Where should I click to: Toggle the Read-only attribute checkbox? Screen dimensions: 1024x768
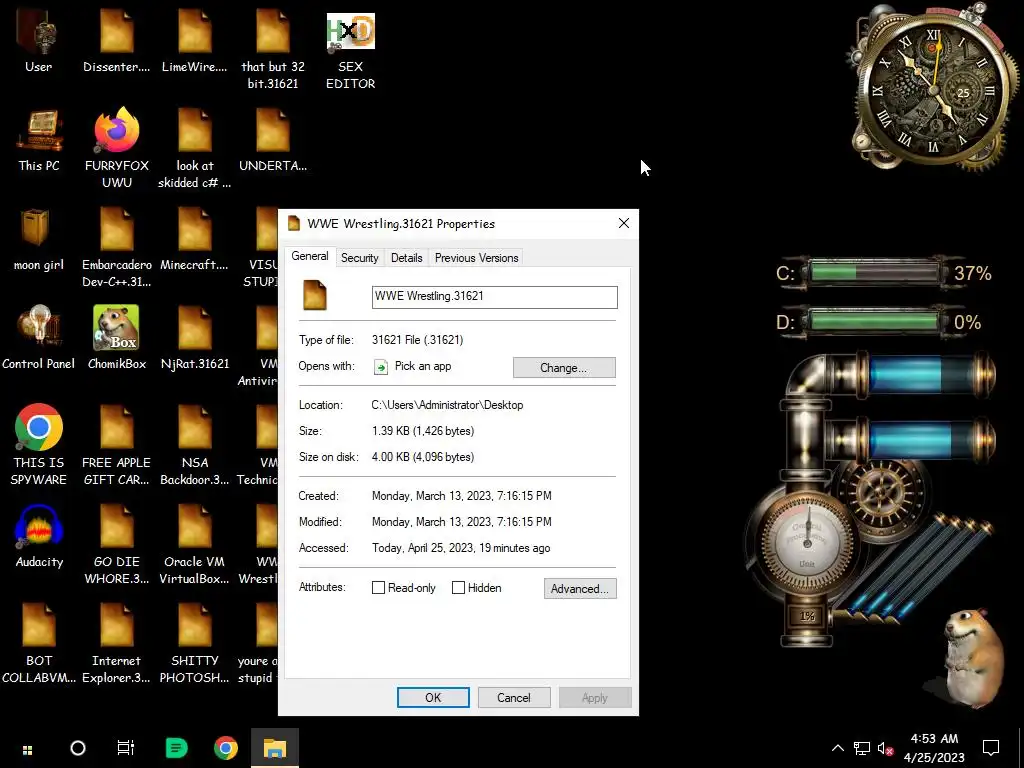(378, 588)
